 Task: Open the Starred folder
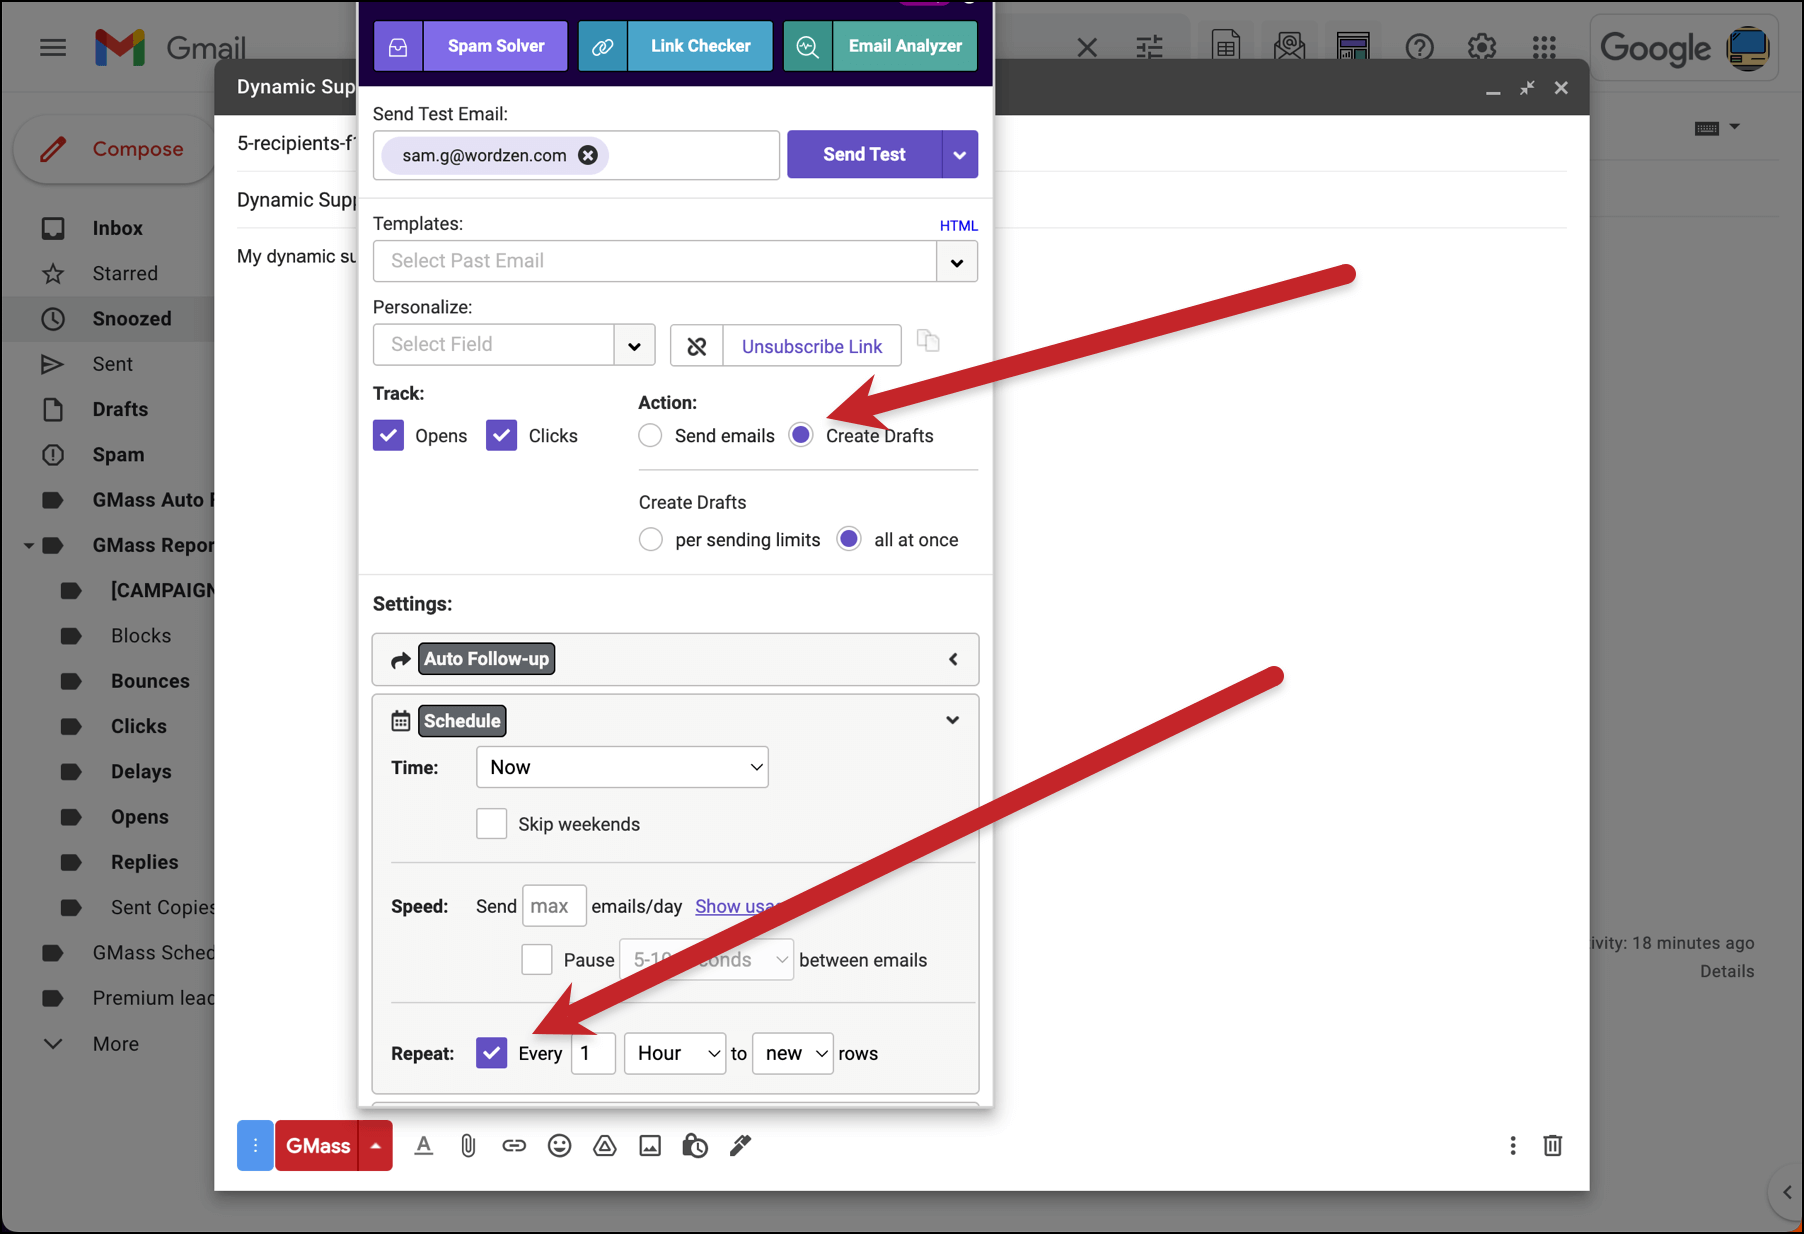[125, 273]
